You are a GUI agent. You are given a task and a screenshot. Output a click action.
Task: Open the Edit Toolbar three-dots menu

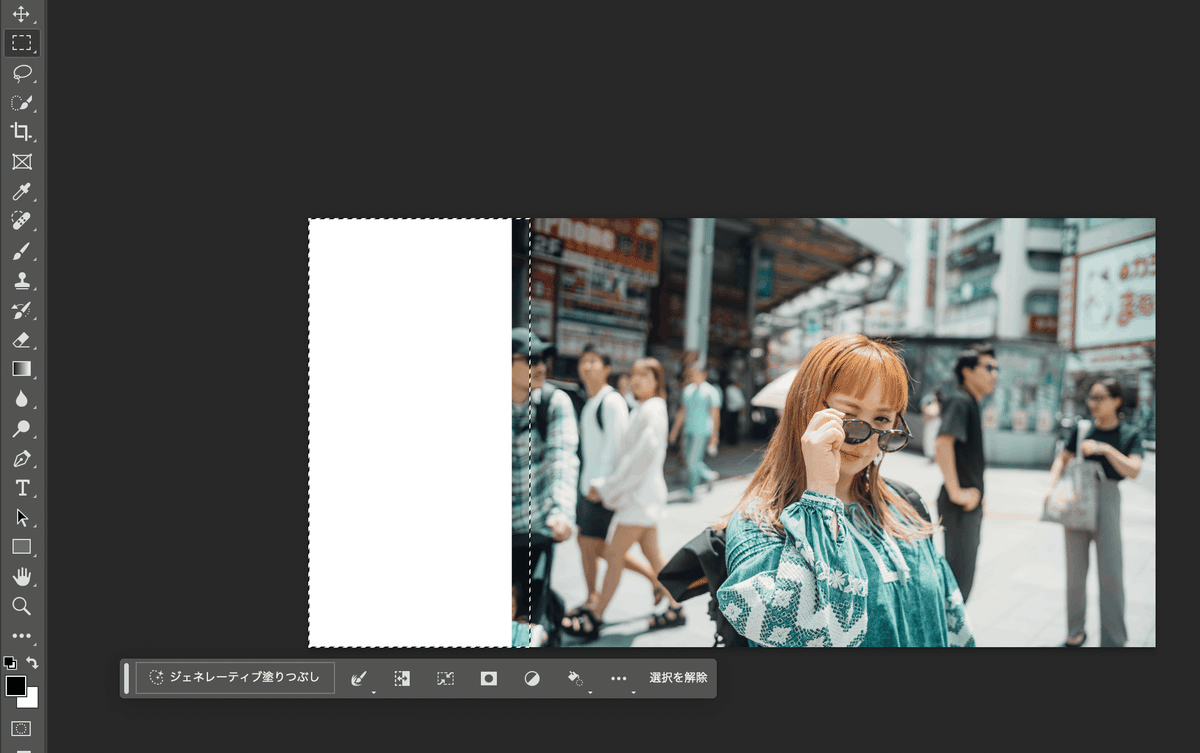pos(21,636)
